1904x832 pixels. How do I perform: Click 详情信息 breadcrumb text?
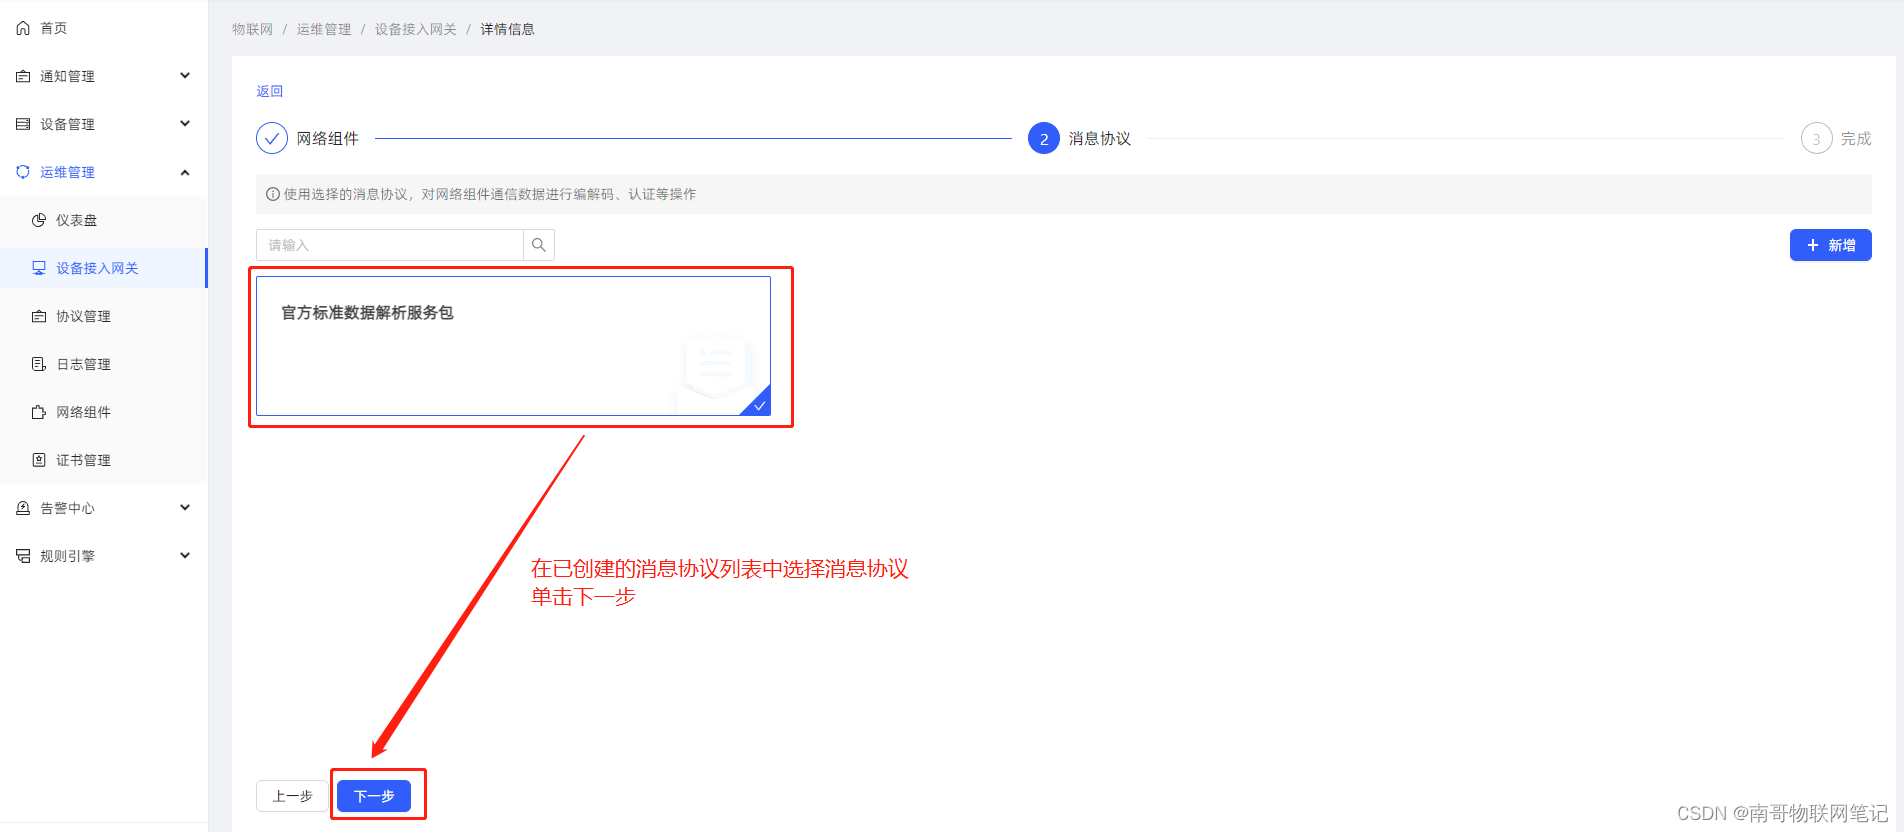click(508, 29)
